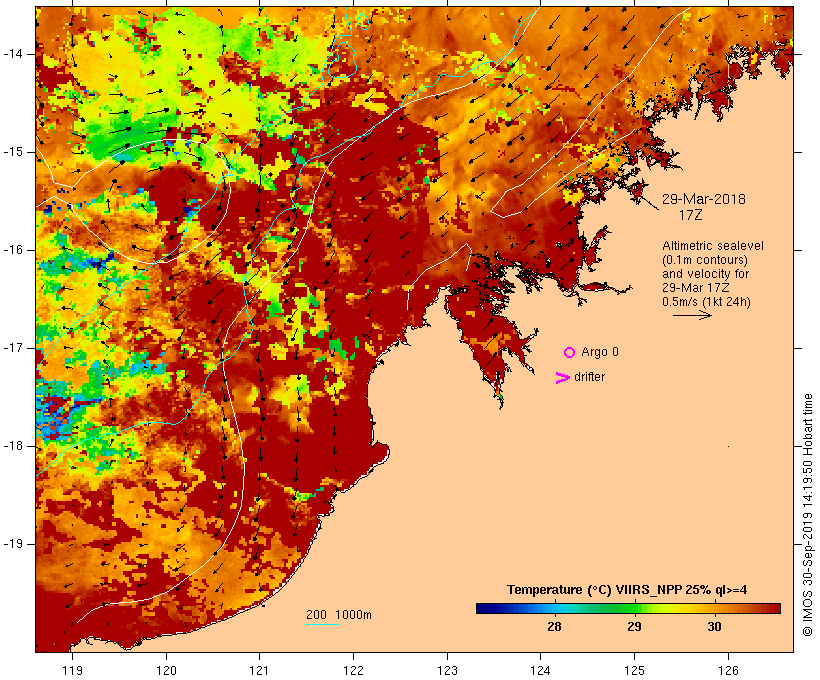Click the '125' longitude axis label
This screenshot has width=820, height=680.
click(635, 670)
